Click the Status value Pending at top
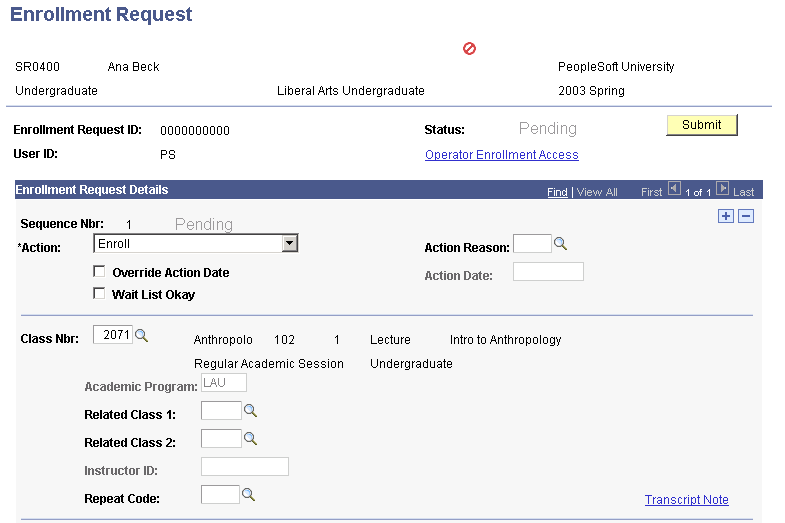 pyautogui.click(x=548, y=129)
